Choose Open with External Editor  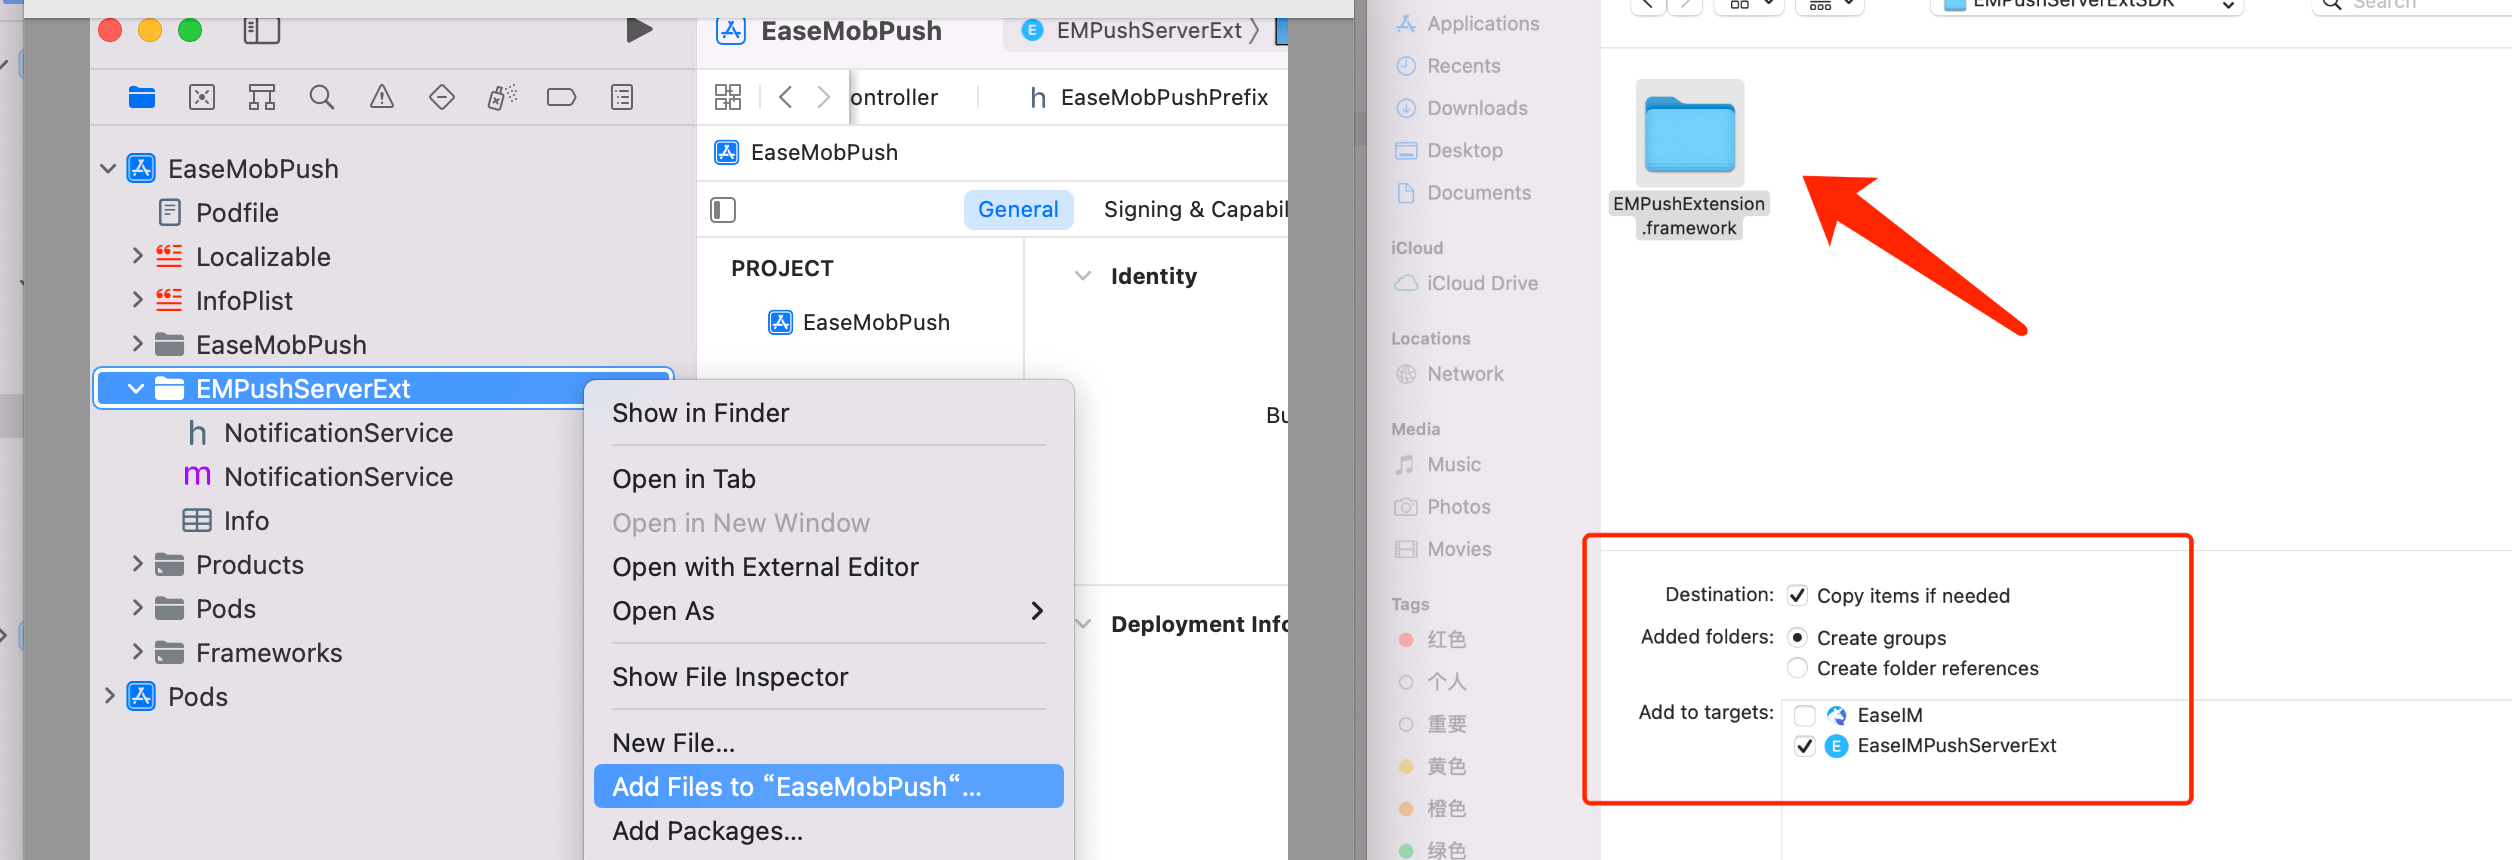(x=765, y=567)
